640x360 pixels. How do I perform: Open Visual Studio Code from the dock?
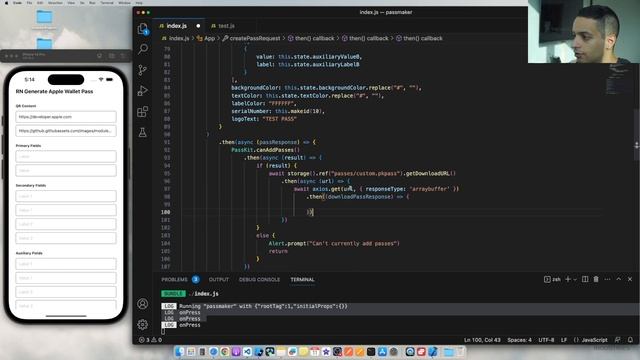(247, 351)
